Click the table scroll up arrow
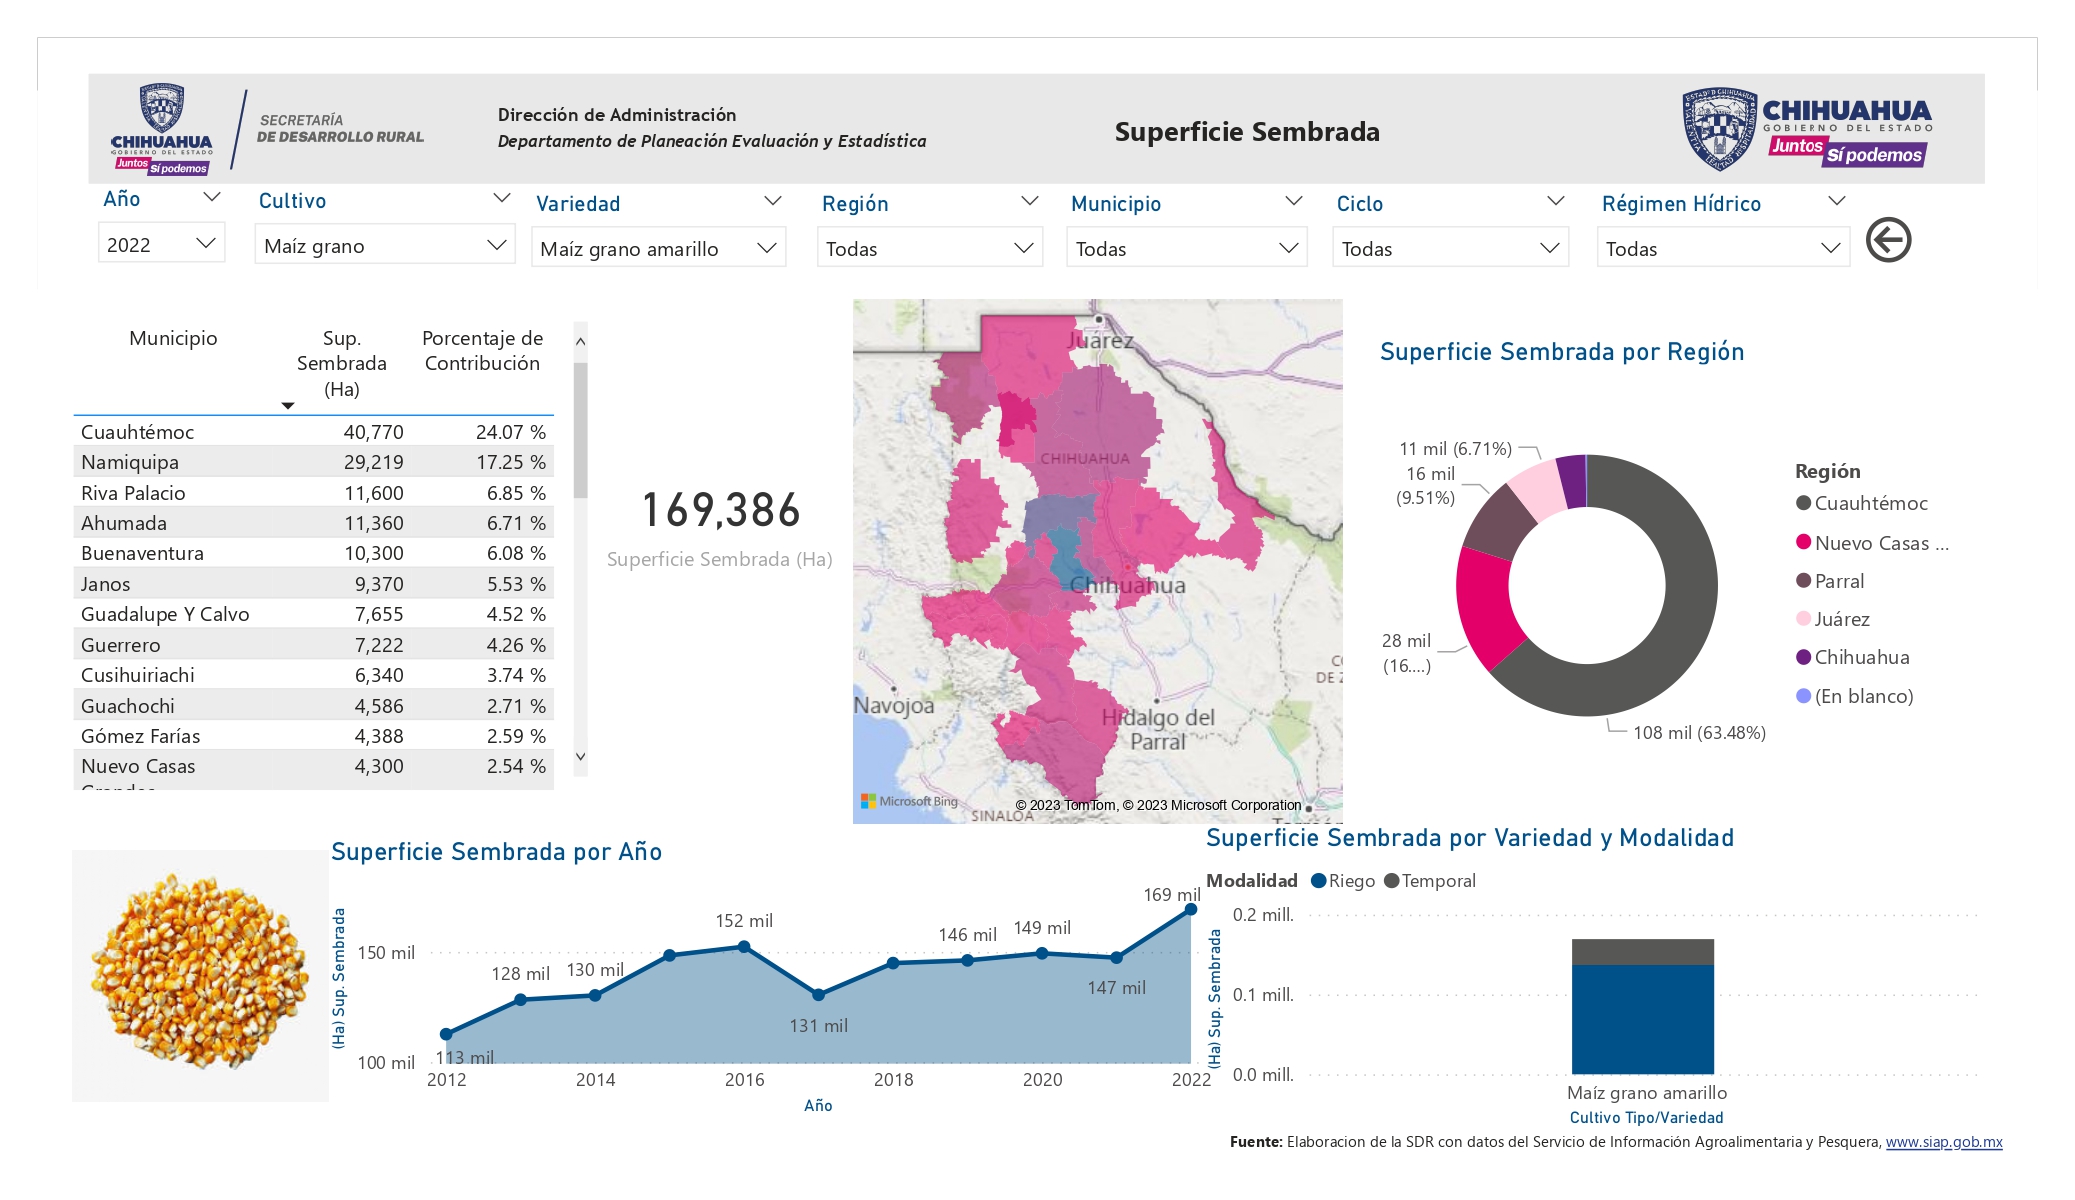Viewport: 2075px width, 1200px height. (580, 341)
